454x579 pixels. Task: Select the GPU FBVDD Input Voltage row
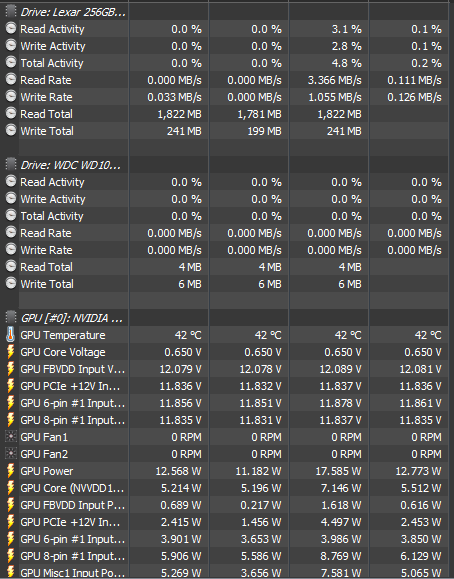[226, 369]
